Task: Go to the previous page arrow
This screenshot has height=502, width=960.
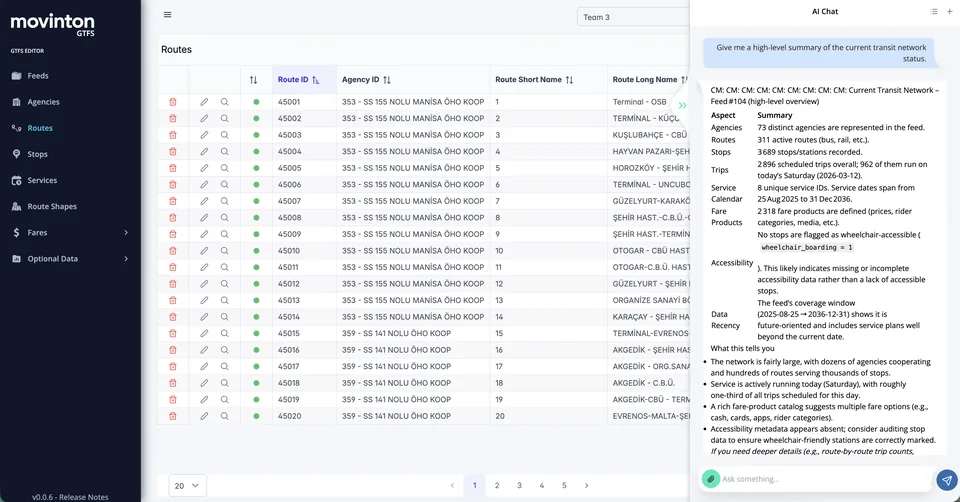Action: tap(452, 485)
